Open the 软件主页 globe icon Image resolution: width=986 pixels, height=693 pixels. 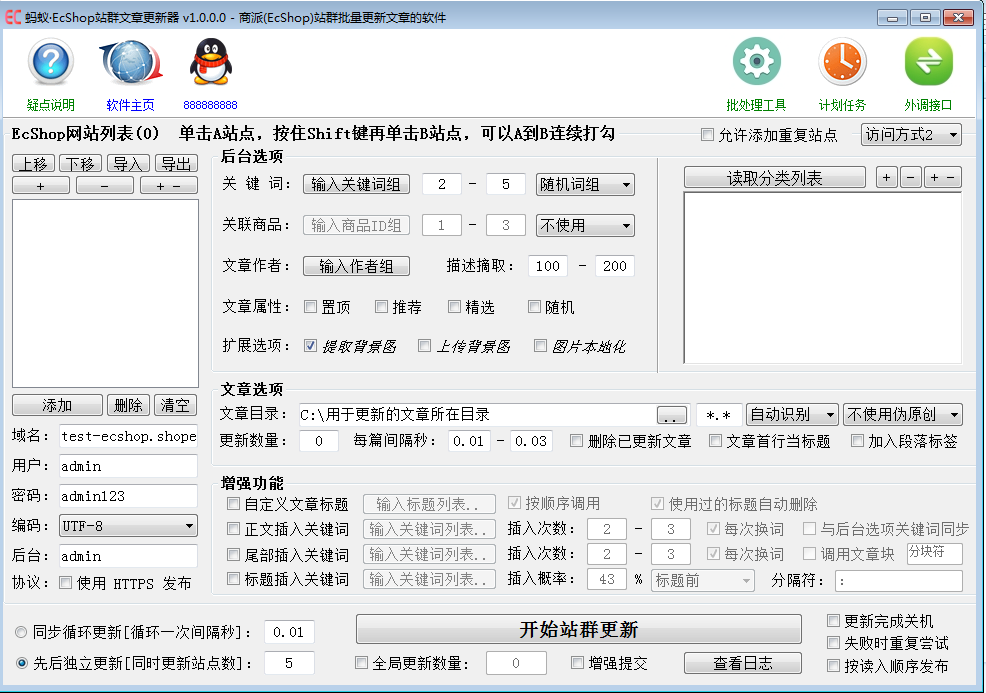pyautogui.click(x=131, y=62)
